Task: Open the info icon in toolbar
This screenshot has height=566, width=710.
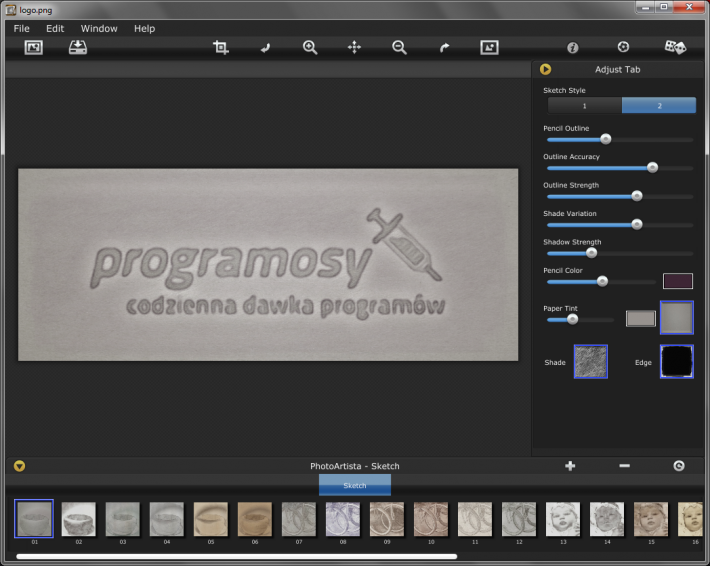Action: point(572,48)
